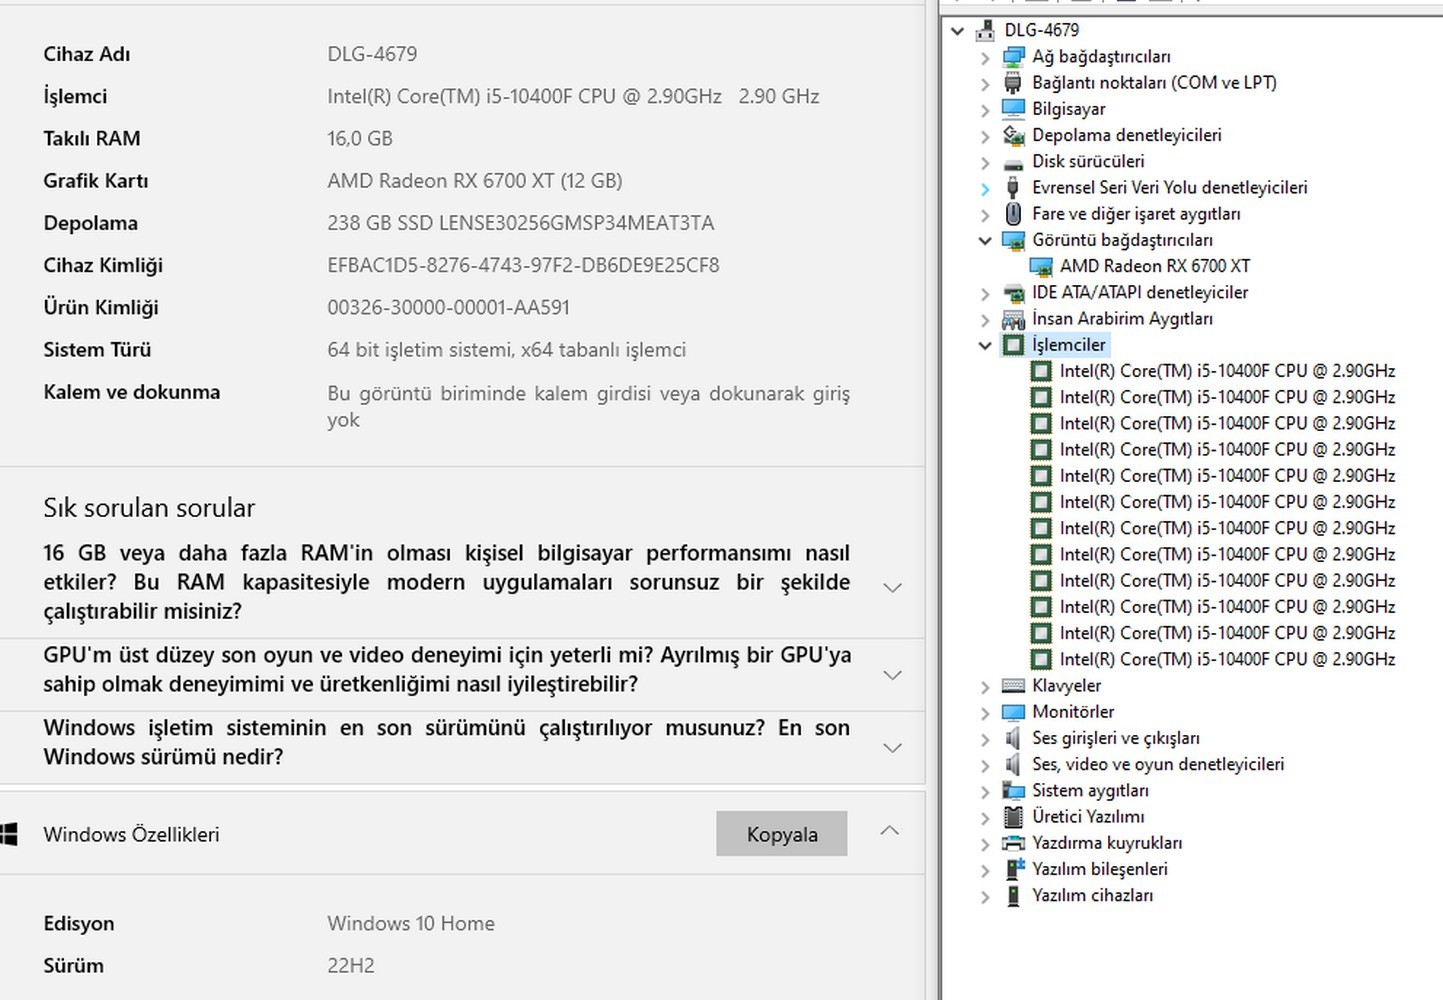The width and height of the screenshot is (1443, 1000).
Task: Collapse the Görüntü bağdaştırıcıları node
Action: point(985,241)
